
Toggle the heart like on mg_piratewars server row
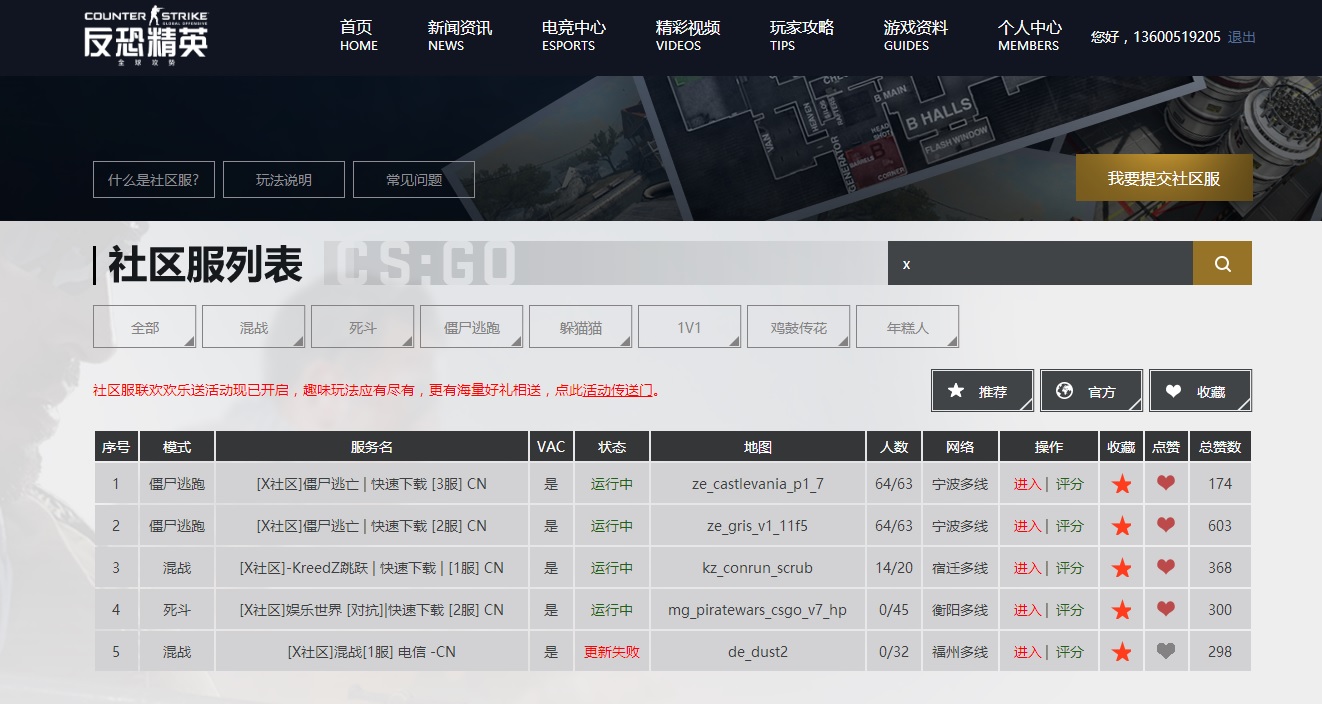point(1166,609)
